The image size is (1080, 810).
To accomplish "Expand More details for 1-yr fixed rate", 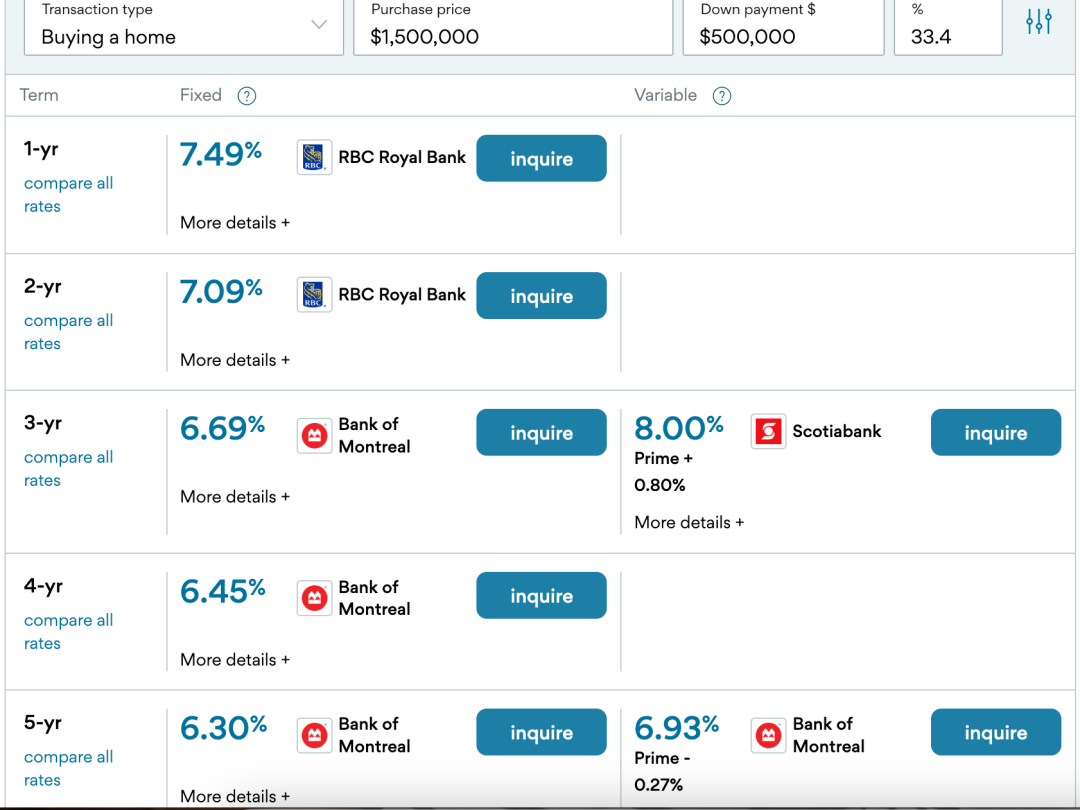I will coord(235,222).
